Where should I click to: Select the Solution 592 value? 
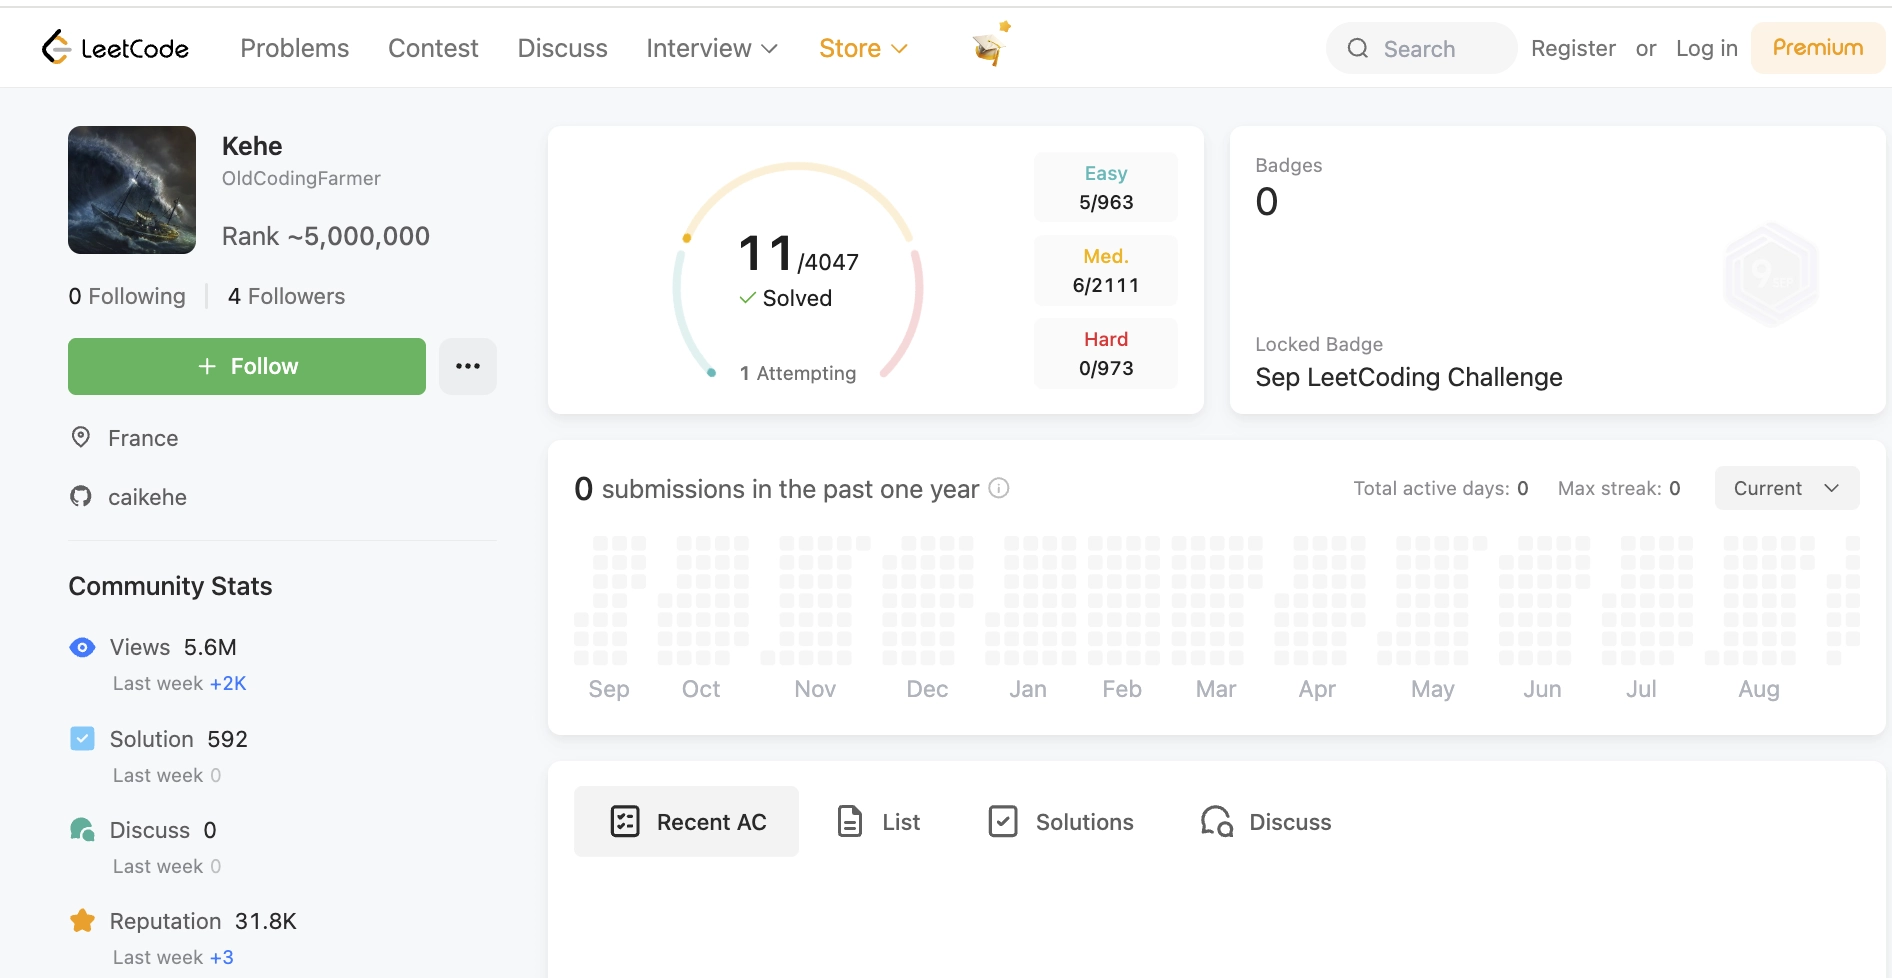227,739
